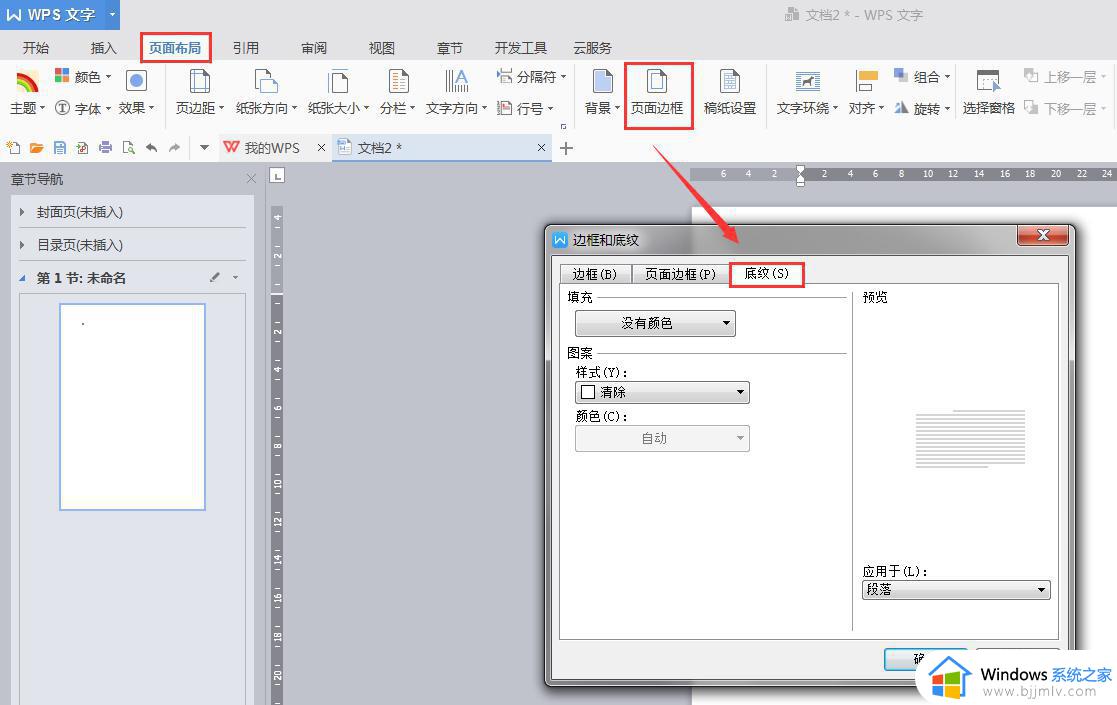Click the export to PDF icon
1117x705 pixels.
83,147
